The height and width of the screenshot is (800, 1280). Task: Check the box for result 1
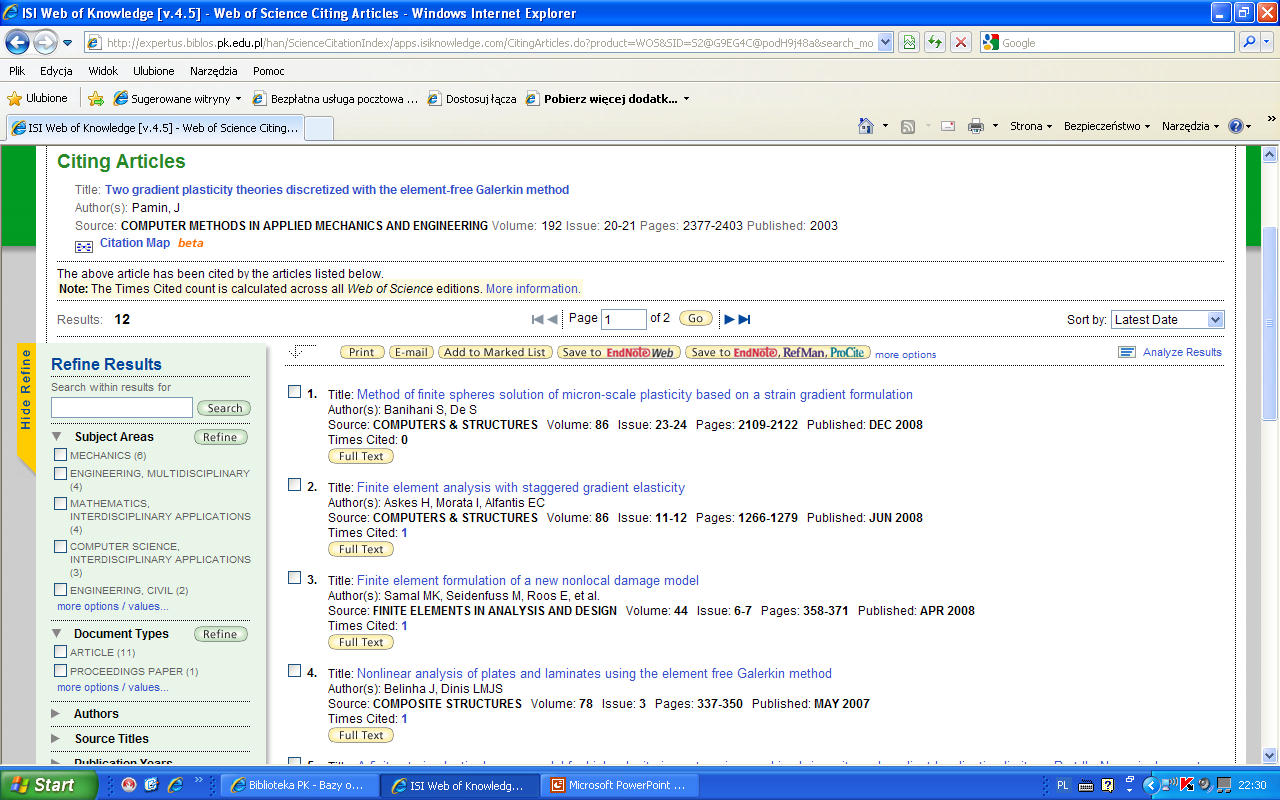click(294, 391)
